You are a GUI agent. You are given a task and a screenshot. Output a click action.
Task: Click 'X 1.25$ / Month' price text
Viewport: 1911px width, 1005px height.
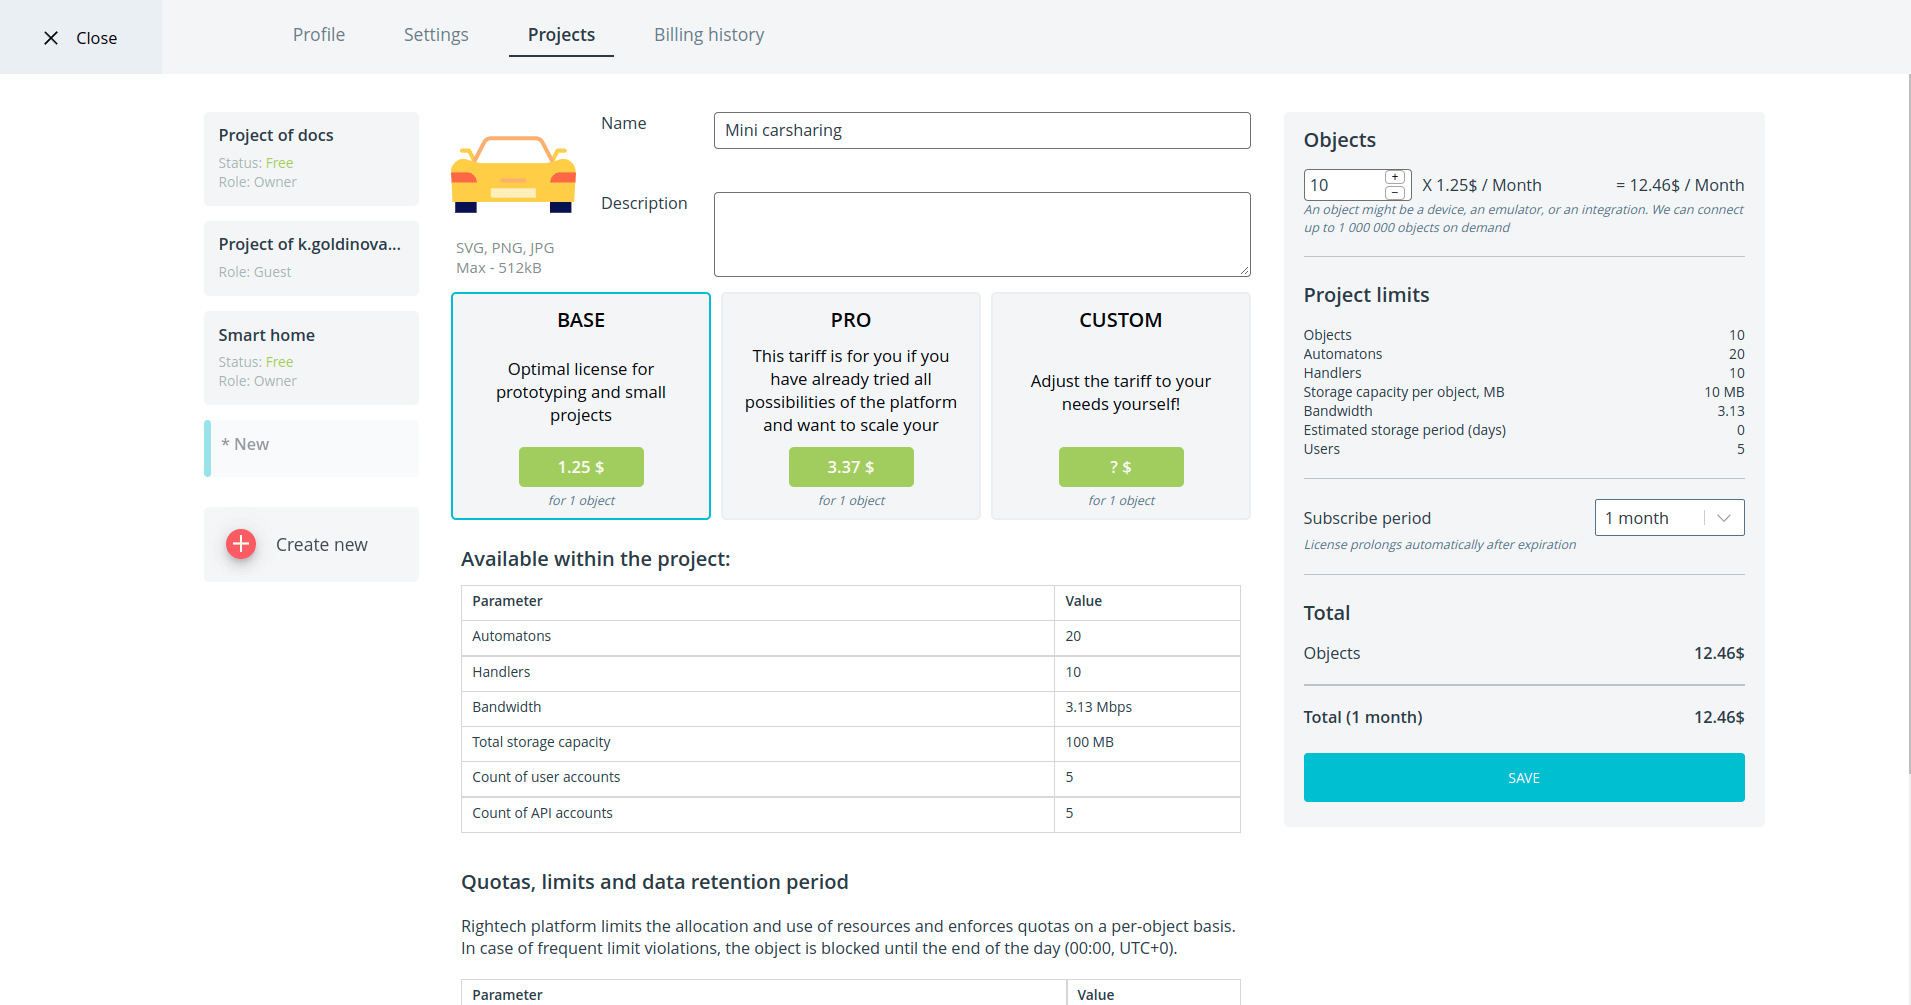tap(1482, 185)
